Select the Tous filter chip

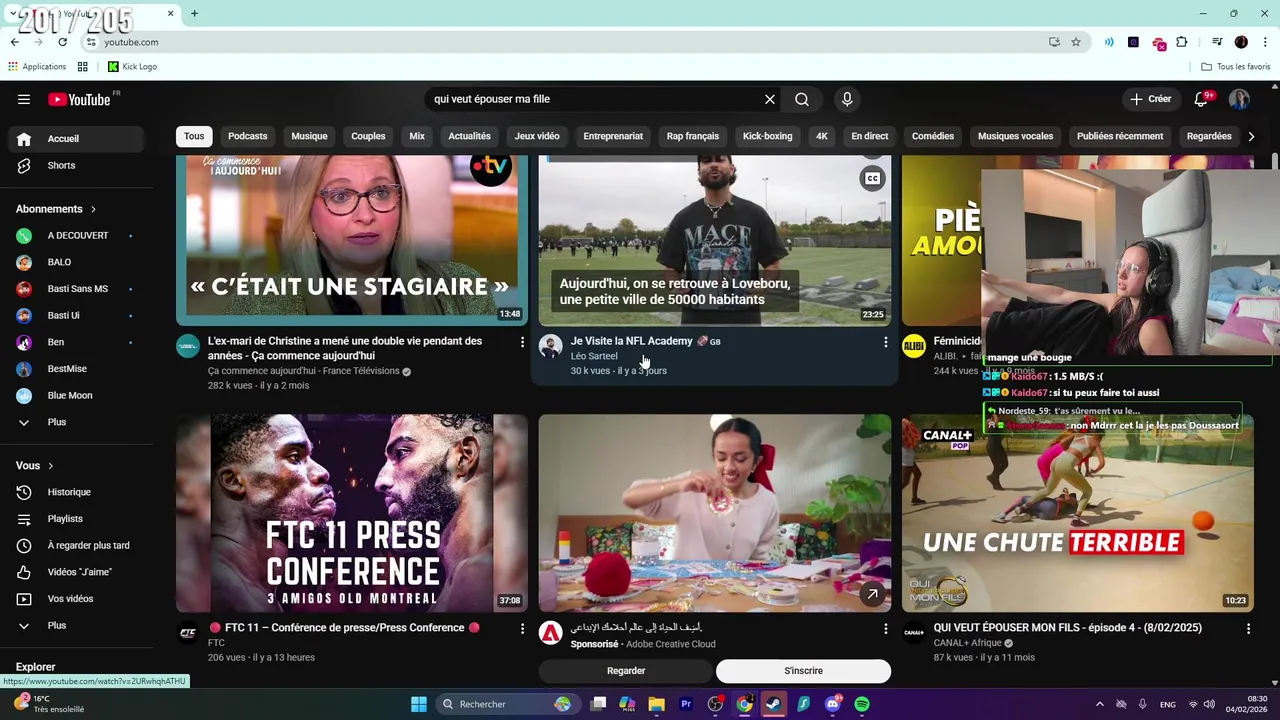(194, 136)
